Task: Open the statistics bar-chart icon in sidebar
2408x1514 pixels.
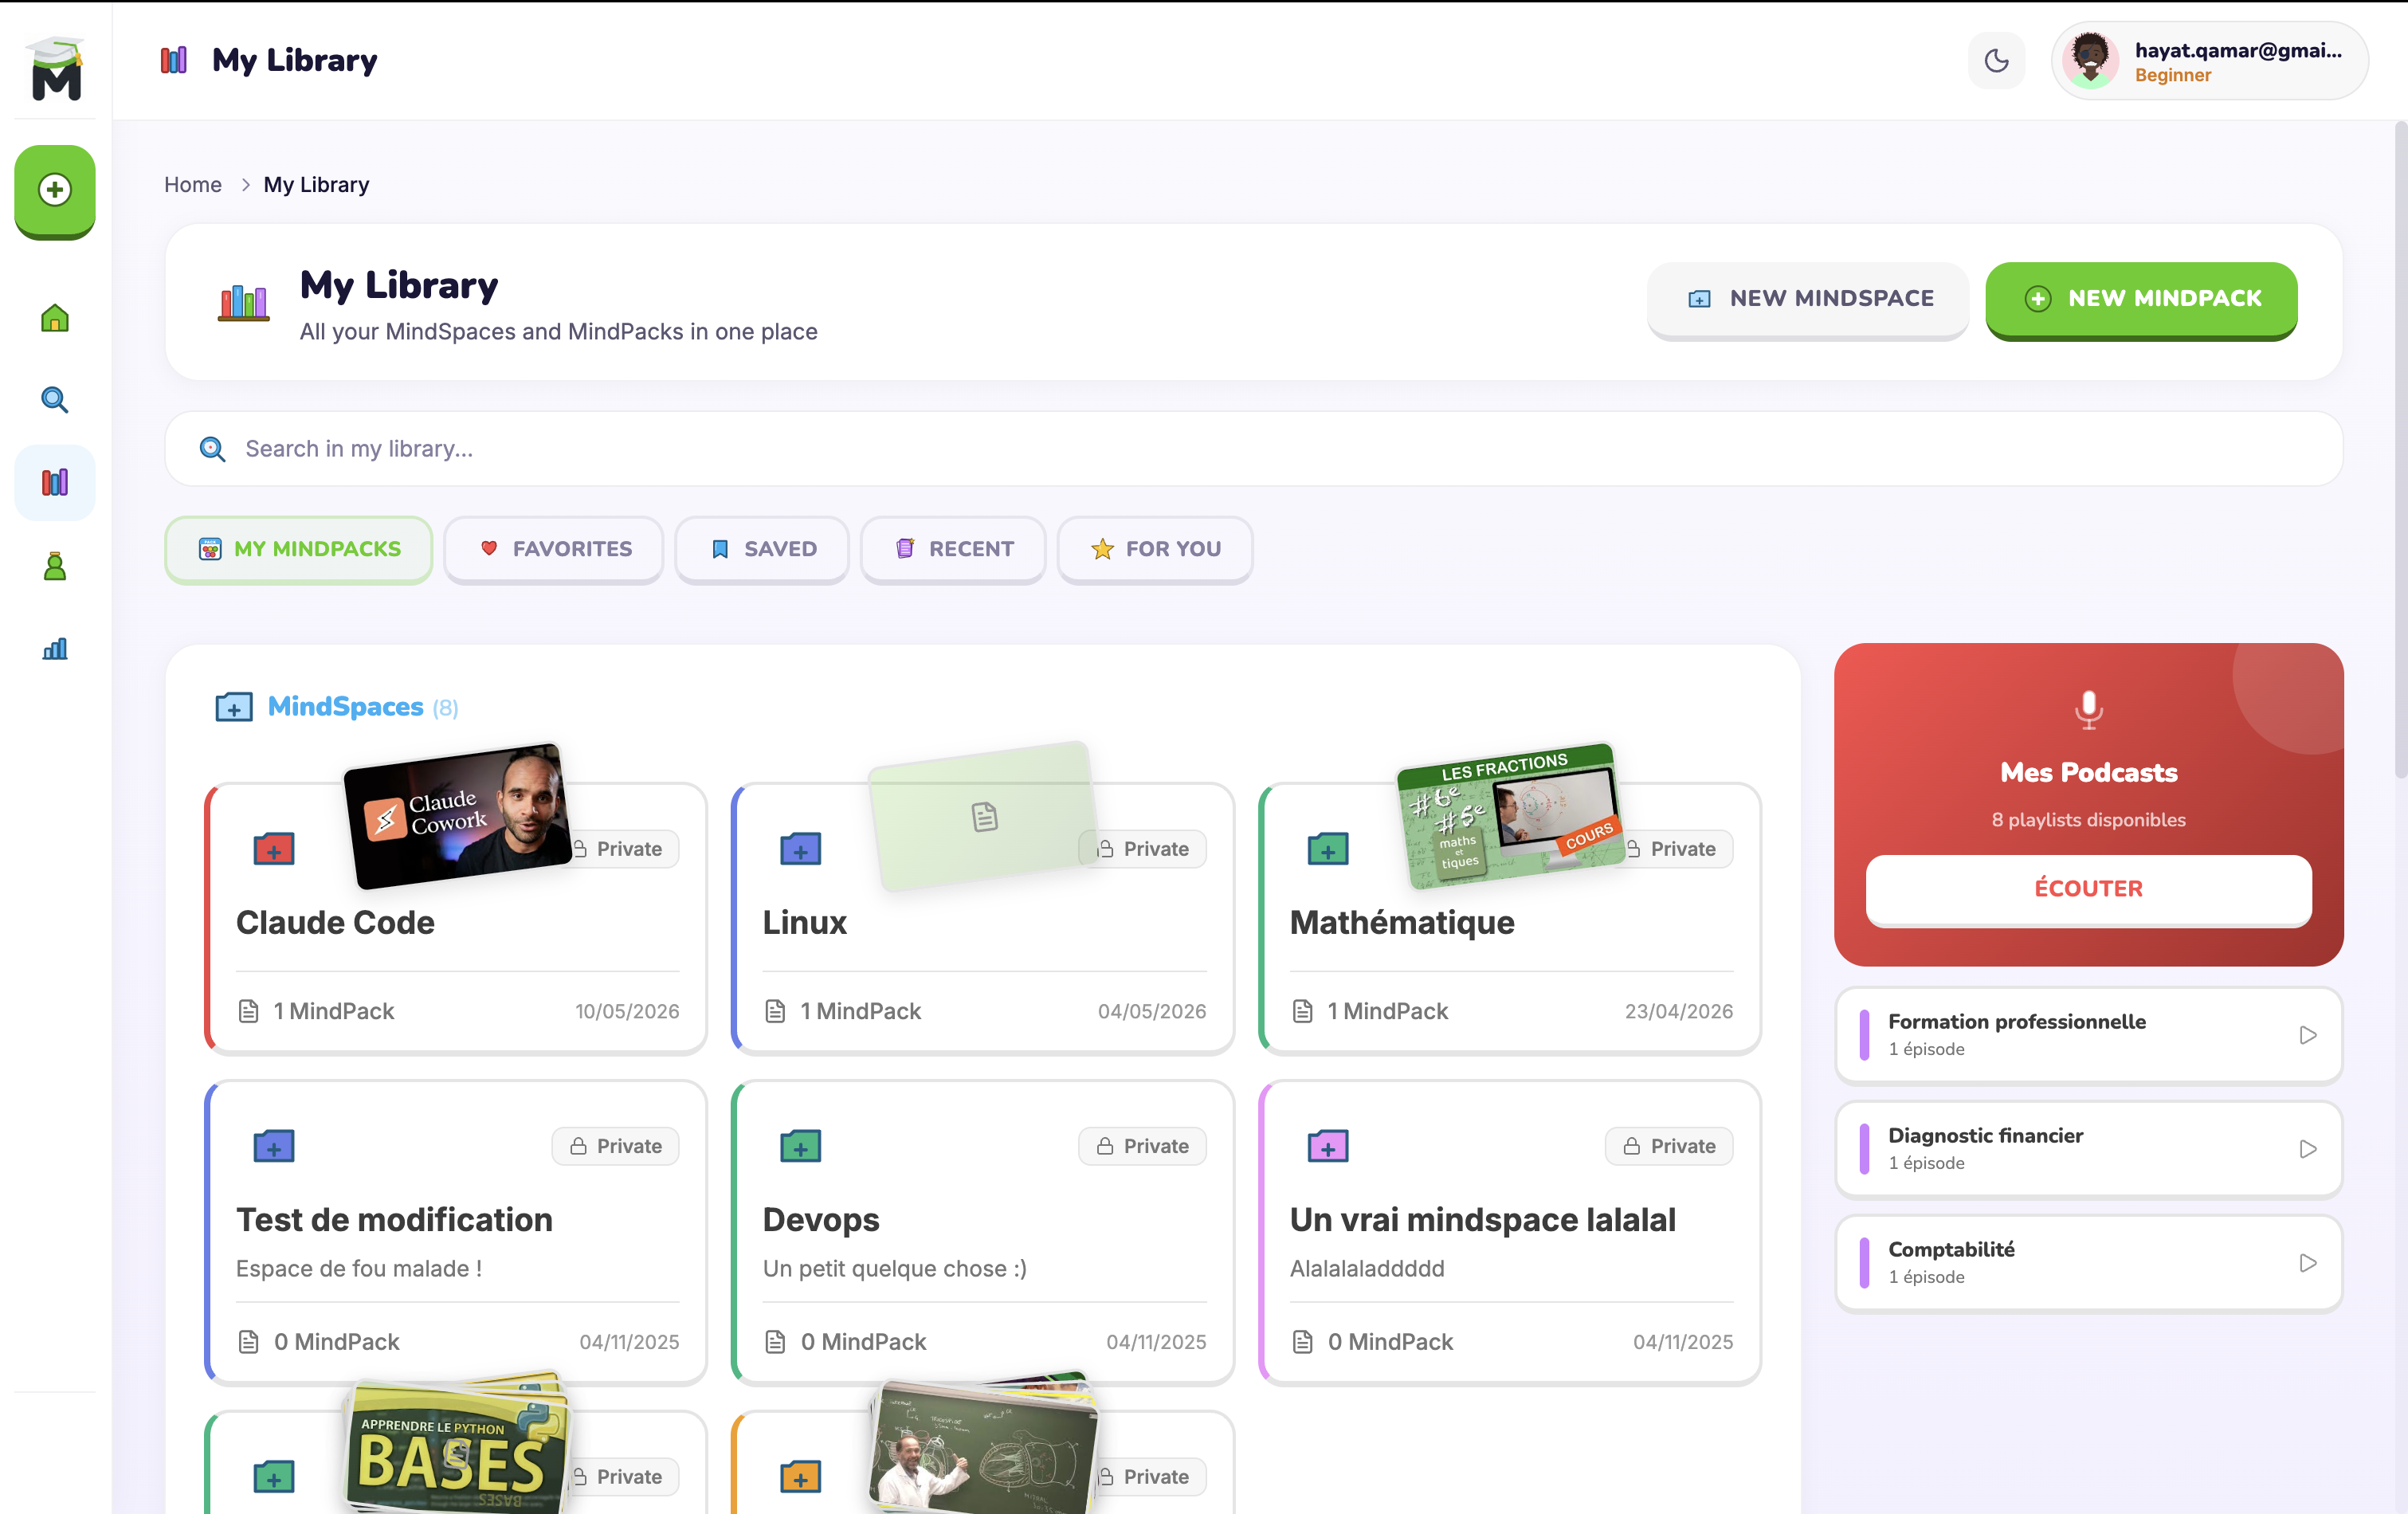Action: (55, 649)
